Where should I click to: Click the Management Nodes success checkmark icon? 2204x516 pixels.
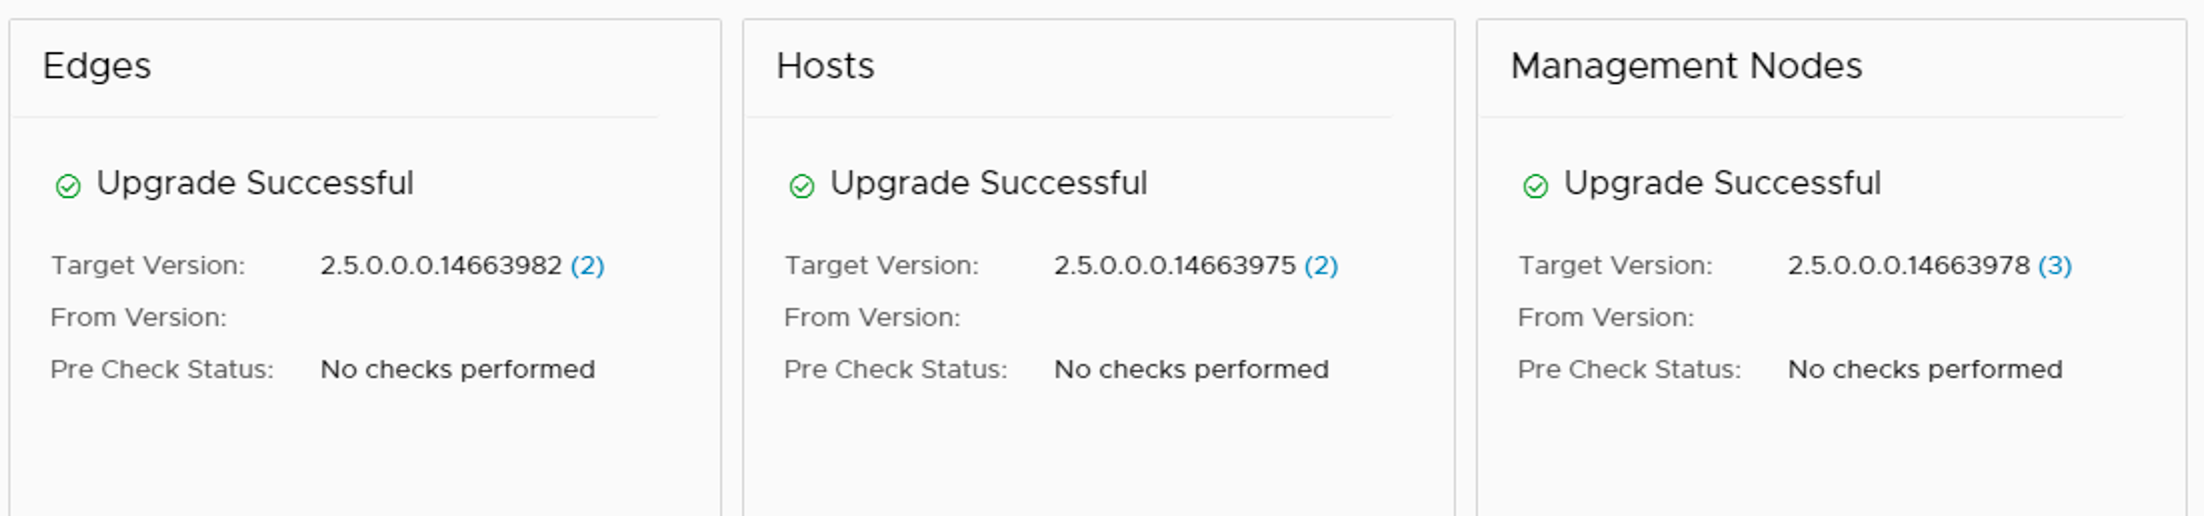tap(1536, 187)
